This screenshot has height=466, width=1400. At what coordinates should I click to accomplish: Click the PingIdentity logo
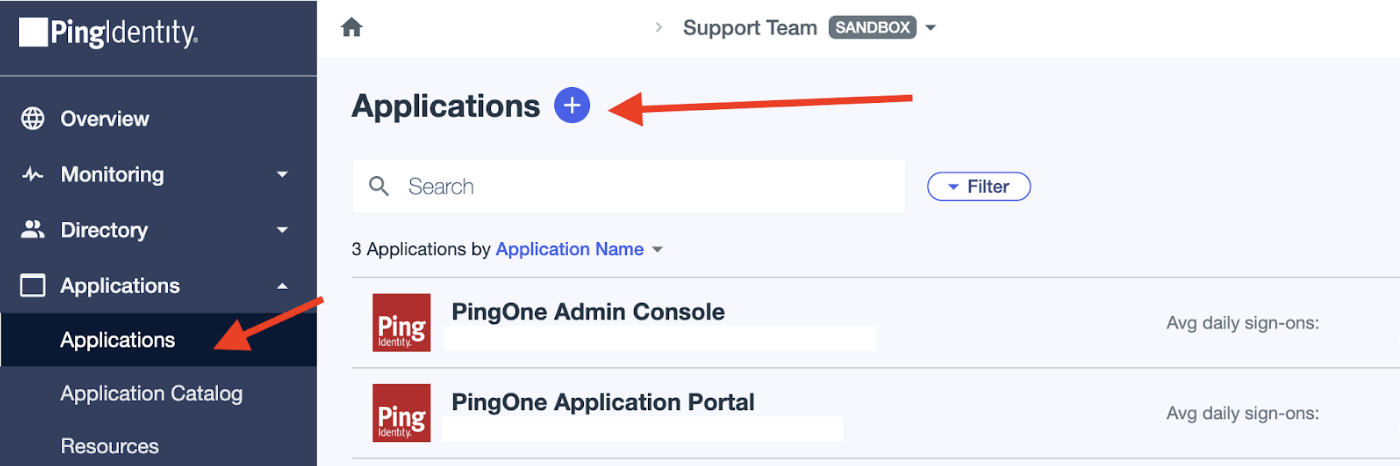[x=108, y=34]
